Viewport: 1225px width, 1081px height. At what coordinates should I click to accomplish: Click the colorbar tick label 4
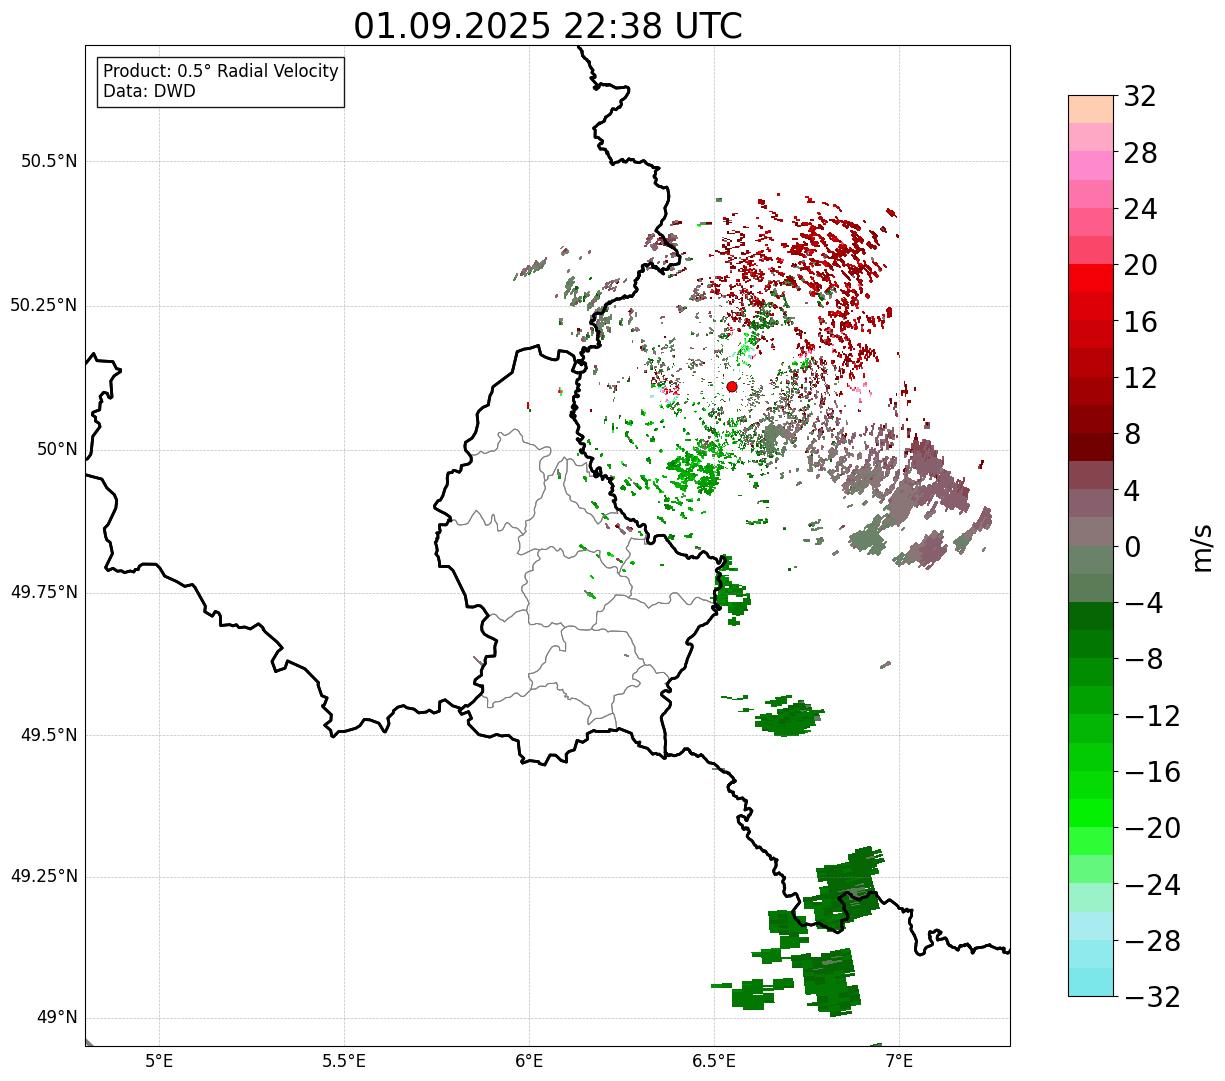[1132, 491]
